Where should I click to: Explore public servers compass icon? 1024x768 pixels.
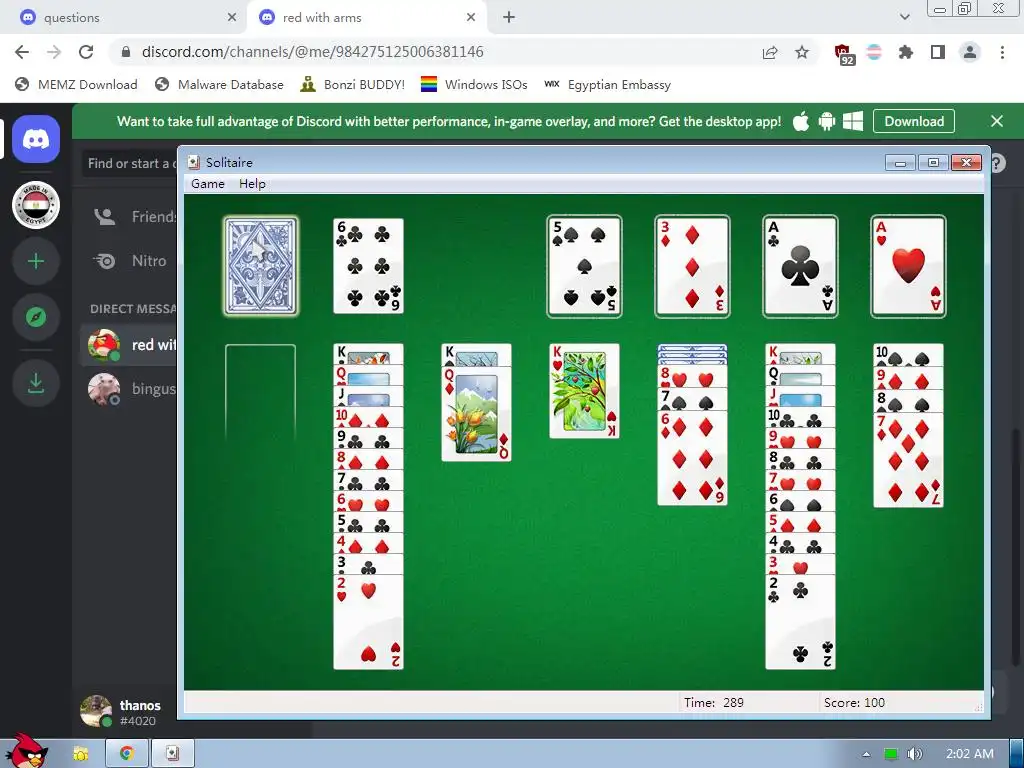[36, 317]
